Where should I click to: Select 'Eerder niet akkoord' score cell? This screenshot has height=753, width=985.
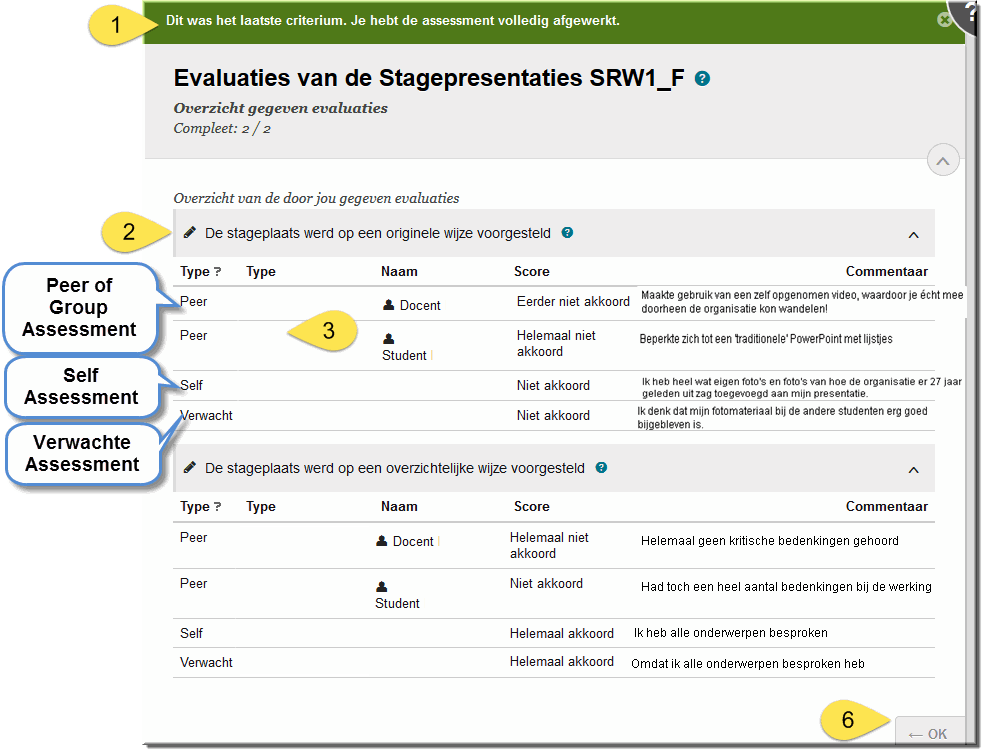click(573, 301)
